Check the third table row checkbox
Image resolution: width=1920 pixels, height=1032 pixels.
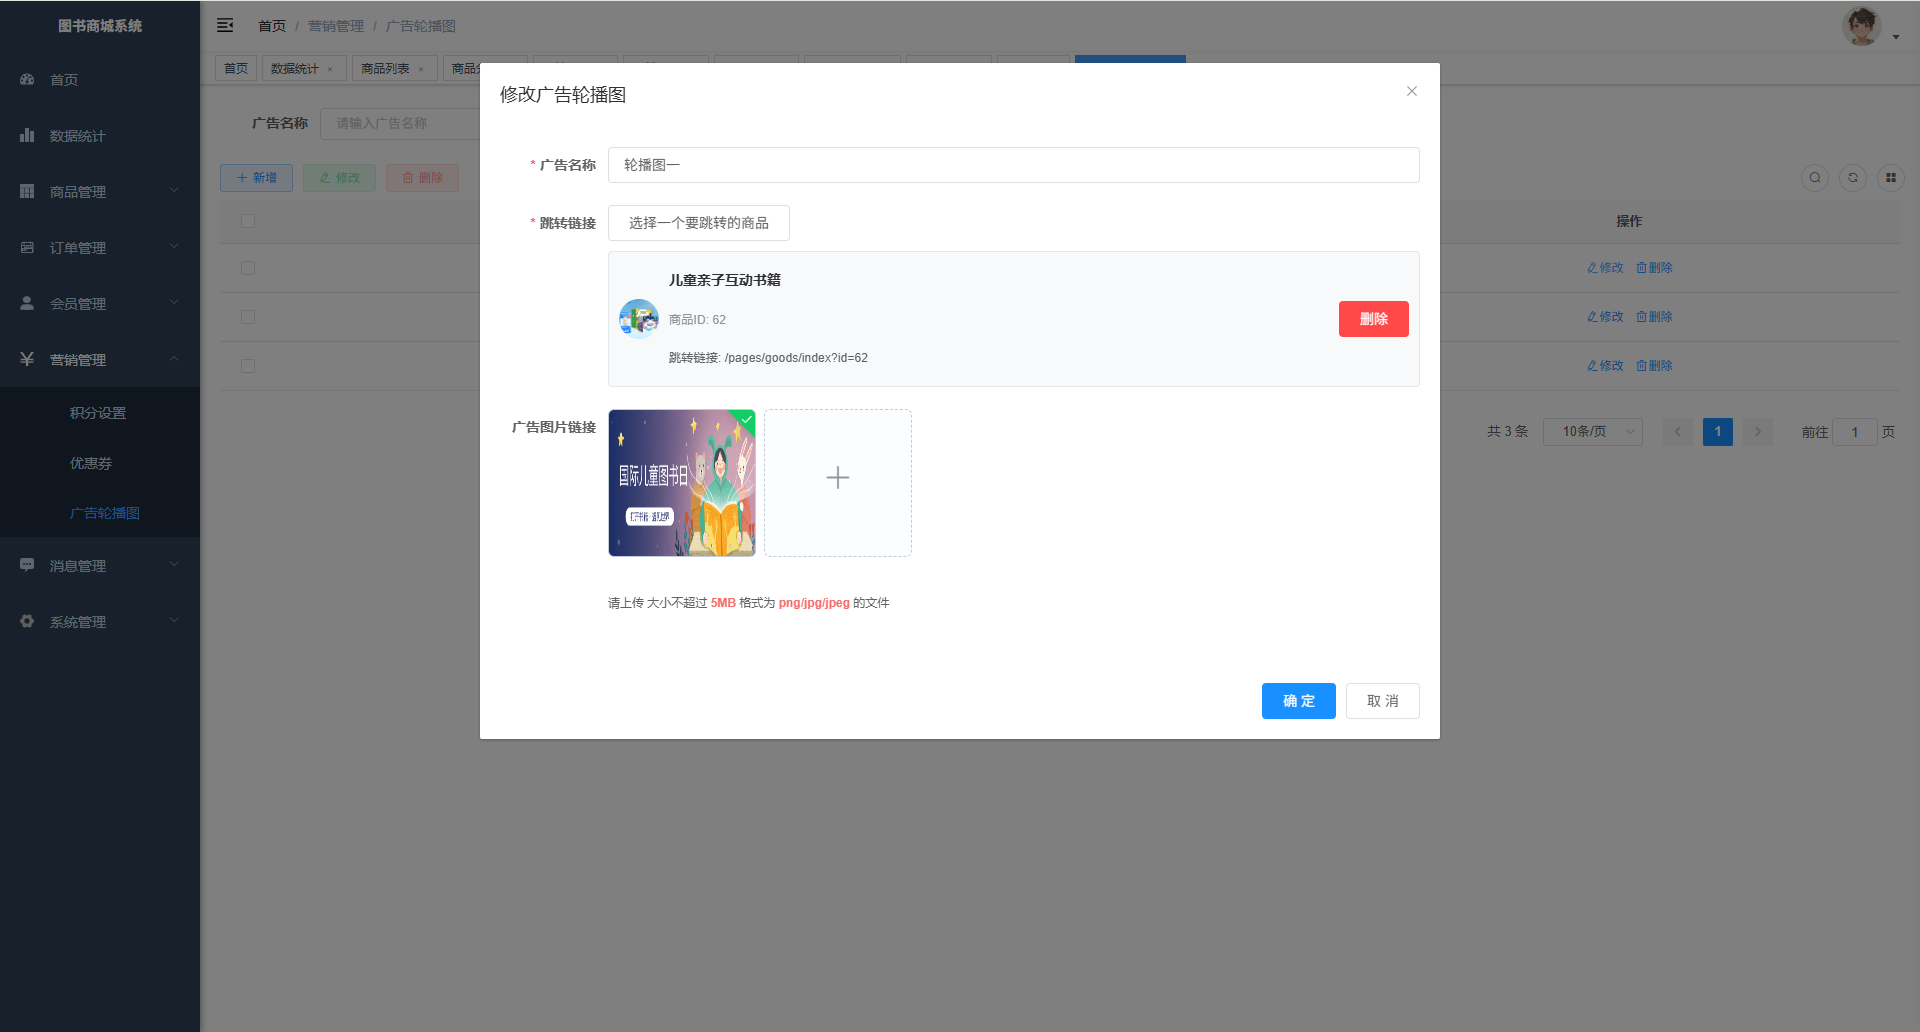pyautogui.click(x=248, y=366)
